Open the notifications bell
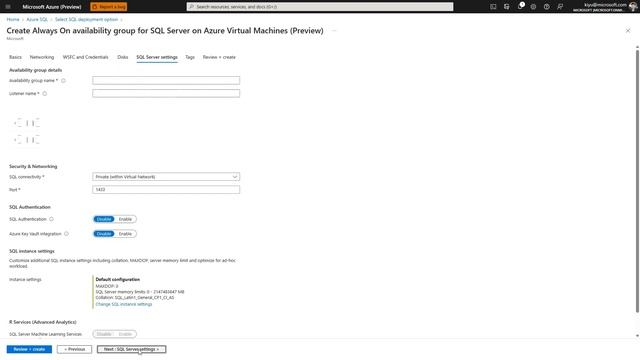The width and height of the screenshot is (640, 360). 520,7
